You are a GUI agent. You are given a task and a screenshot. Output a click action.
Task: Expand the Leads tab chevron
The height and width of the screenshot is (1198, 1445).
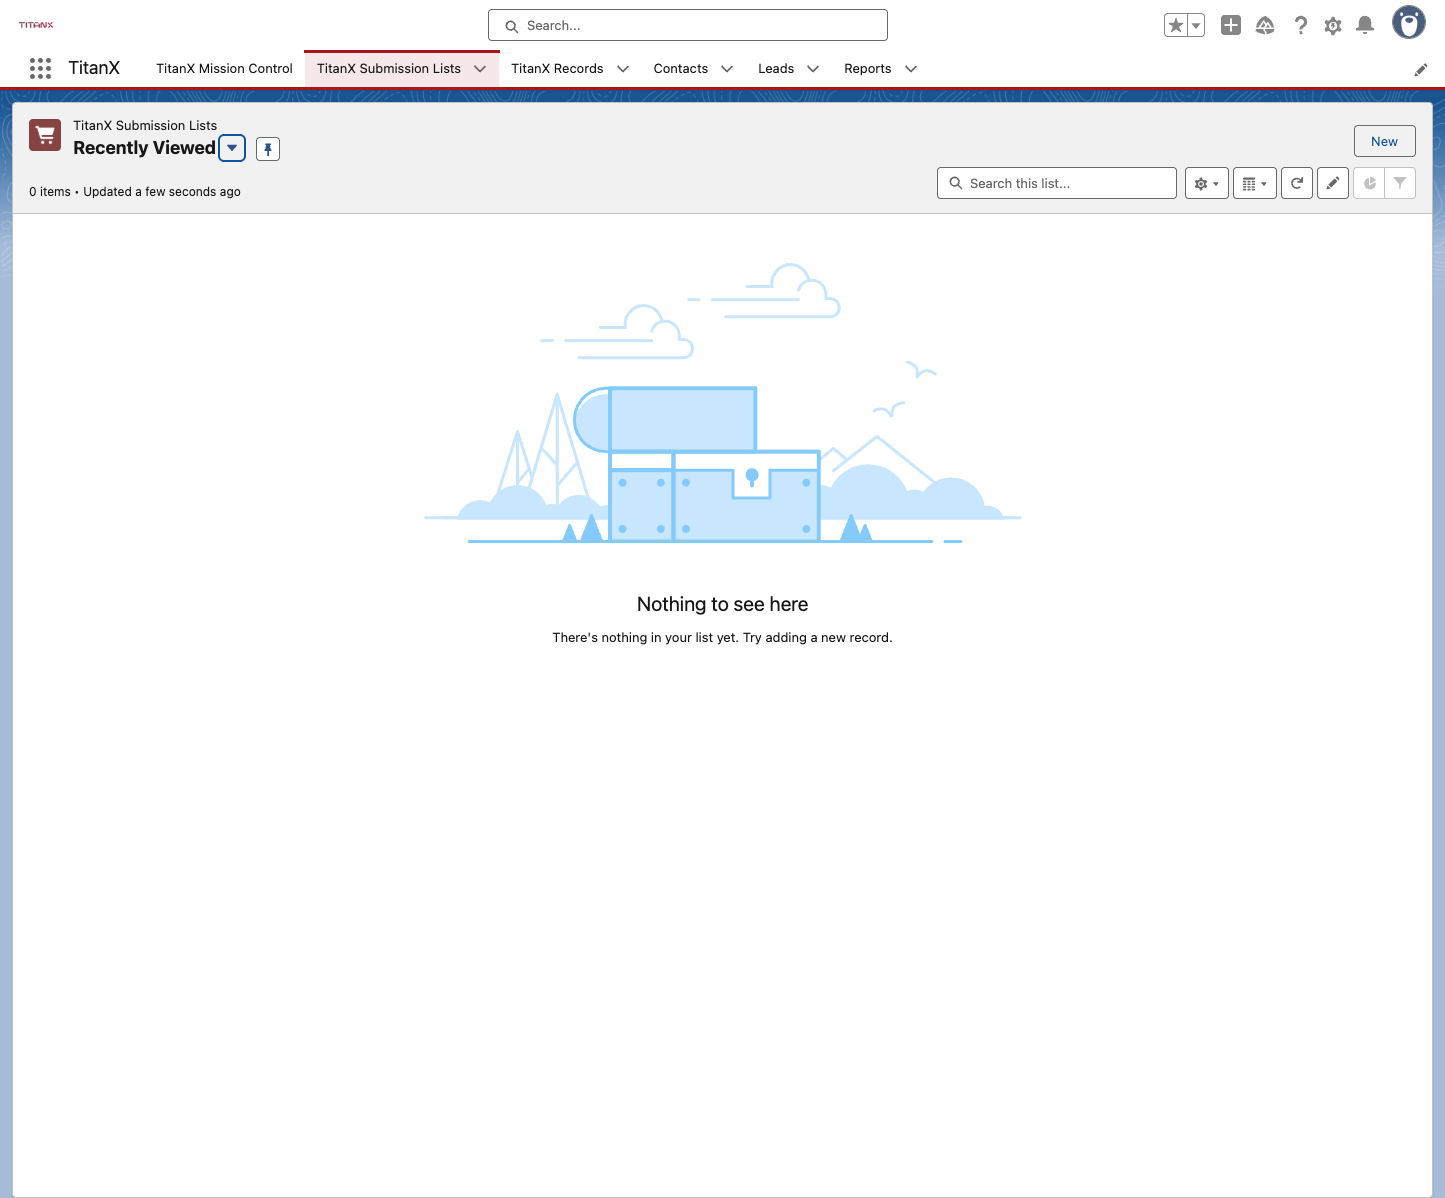[813, 69]
